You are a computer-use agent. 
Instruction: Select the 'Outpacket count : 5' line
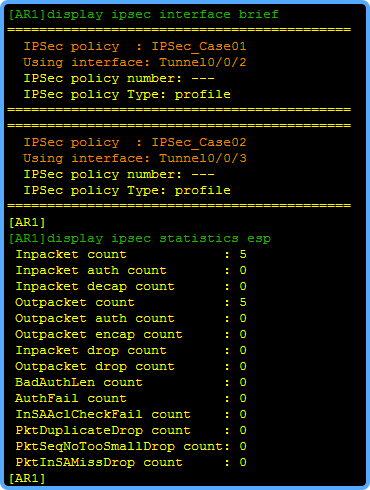[x=131, y=303]
